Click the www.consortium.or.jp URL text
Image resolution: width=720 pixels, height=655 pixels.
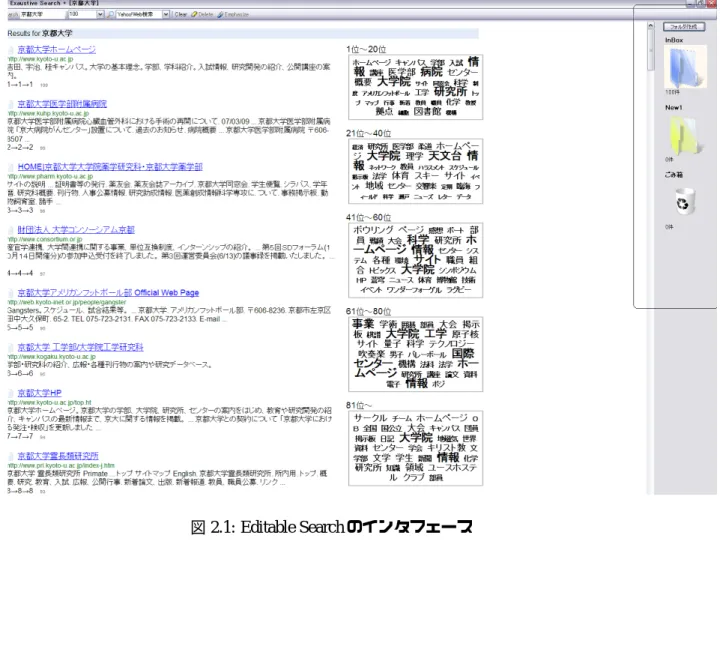45,239
